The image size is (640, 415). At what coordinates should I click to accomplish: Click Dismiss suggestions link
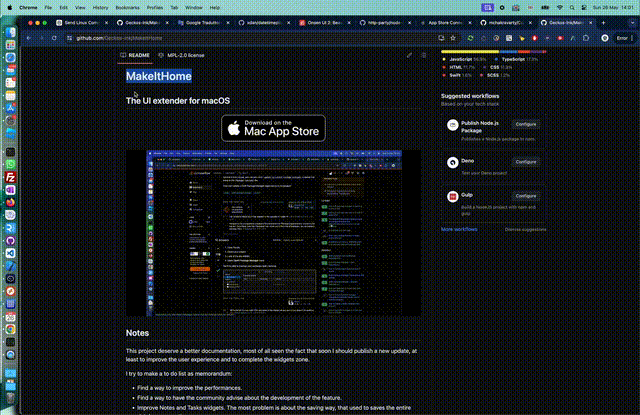click(x=526, y=229)
